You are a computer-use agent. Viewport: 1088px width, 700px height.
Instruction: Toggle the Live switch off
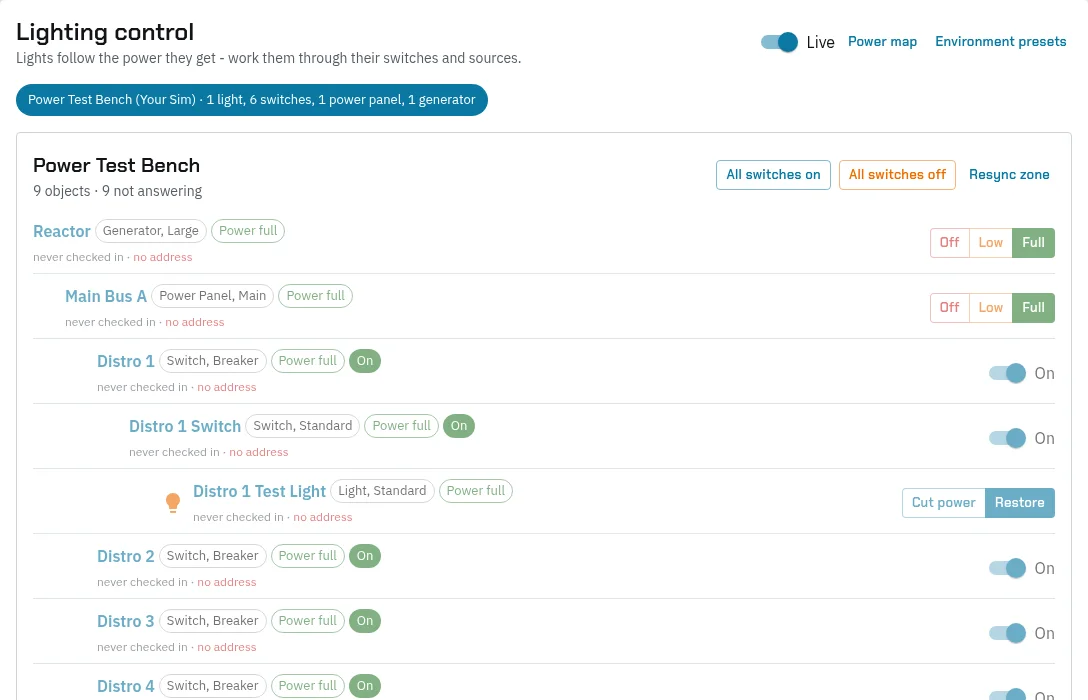point(779,42)
